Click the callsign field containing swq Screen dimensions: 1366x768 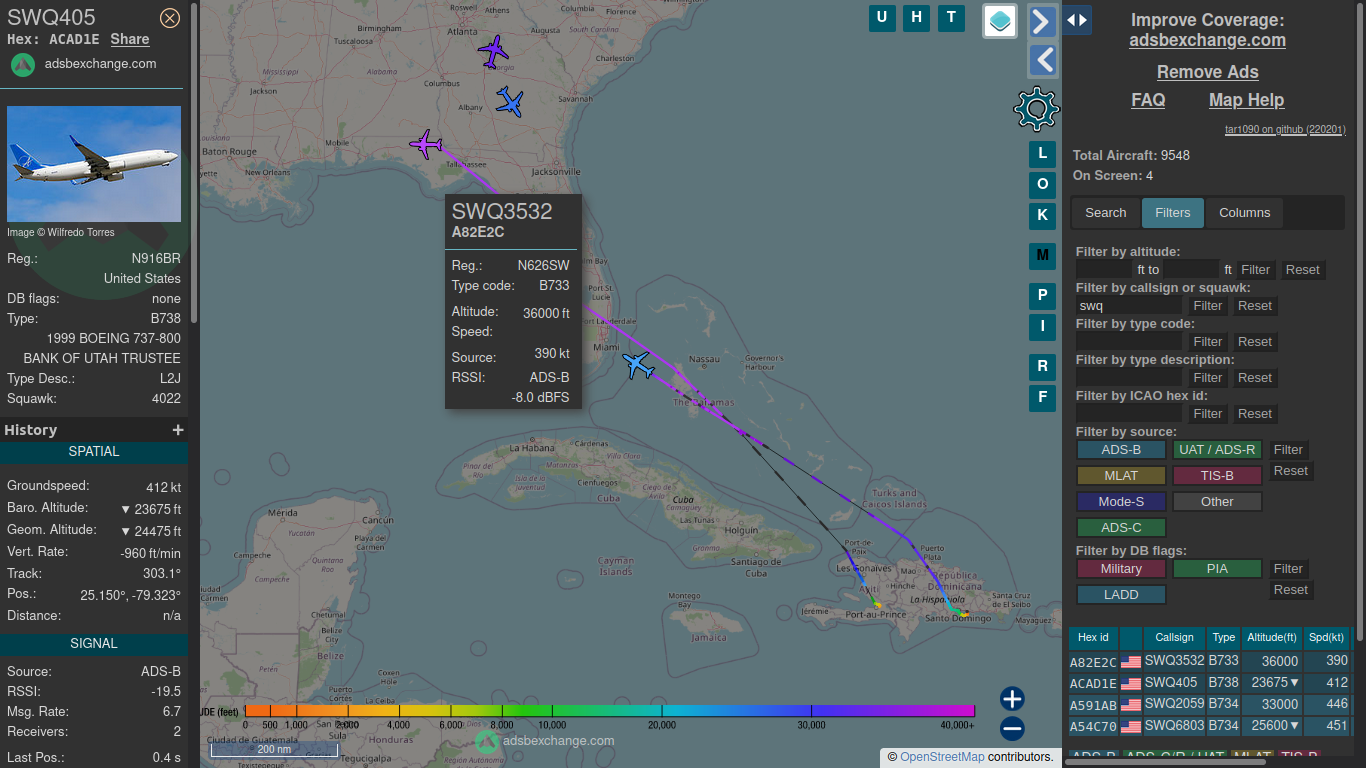click(x=1129, y=306)
